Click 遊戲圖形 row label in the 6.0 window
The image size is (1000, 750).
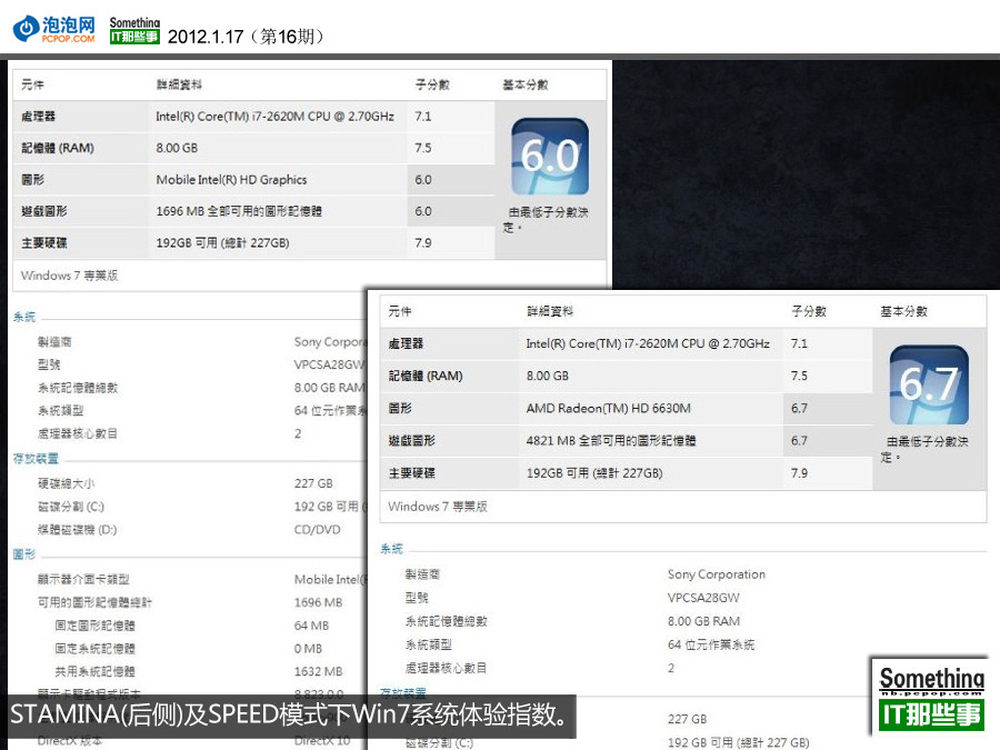point(44,211)
